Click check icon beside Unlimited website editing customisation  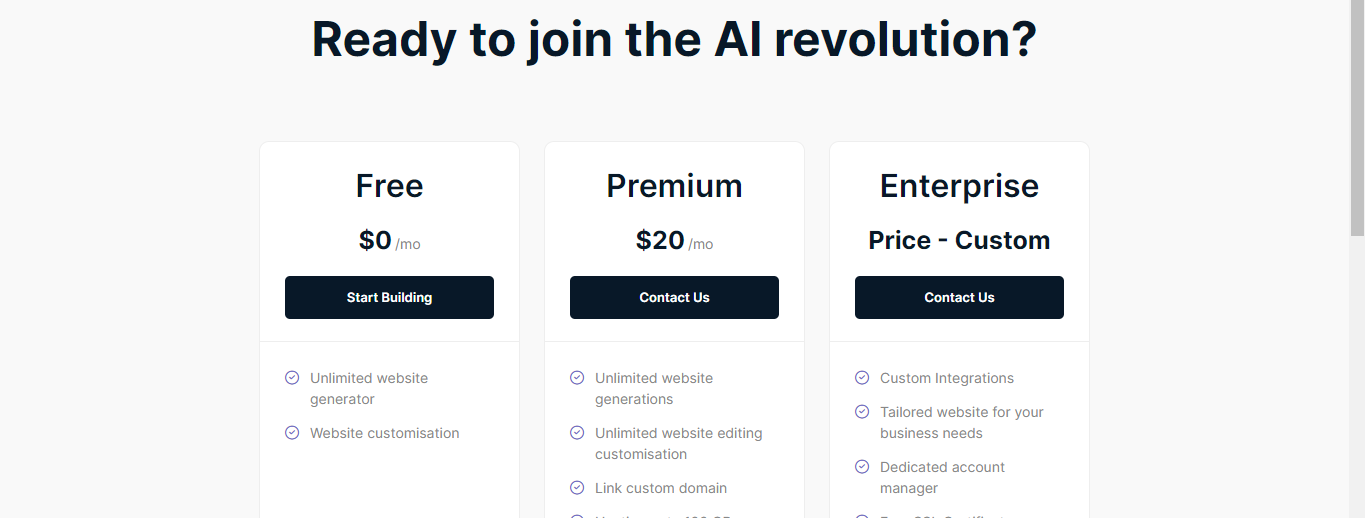point(577,433)
